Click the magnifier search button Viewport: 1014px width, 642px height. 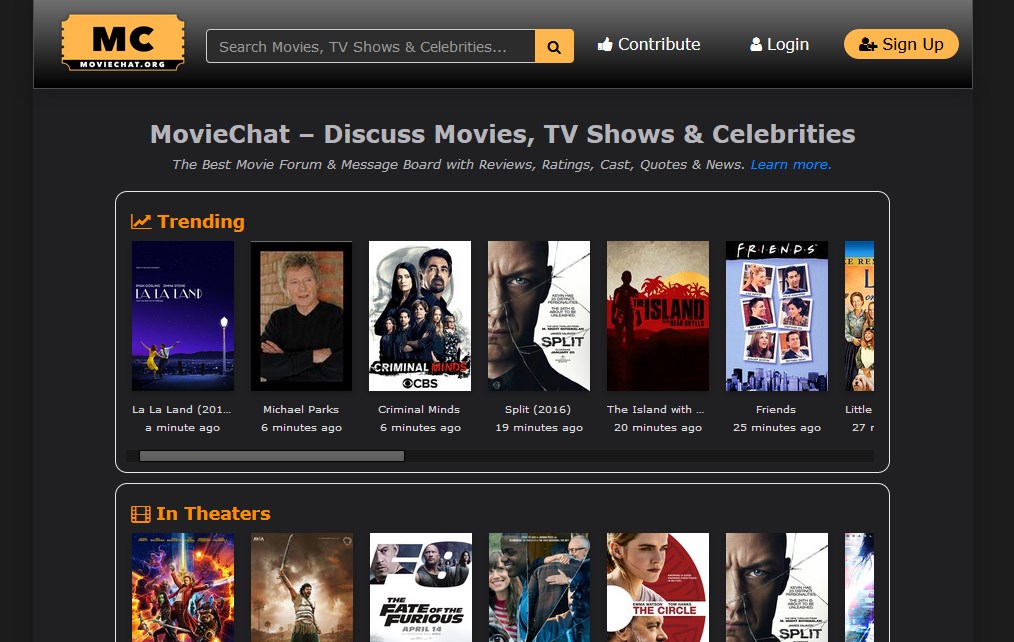click(x=554, y=46)
